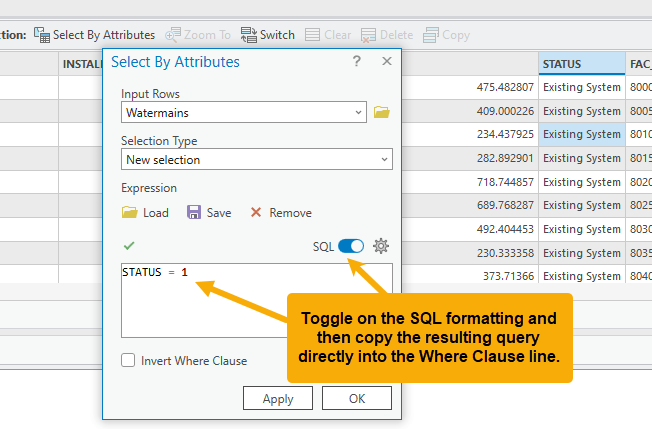Click the INSTALL column header

pos(81,64)
